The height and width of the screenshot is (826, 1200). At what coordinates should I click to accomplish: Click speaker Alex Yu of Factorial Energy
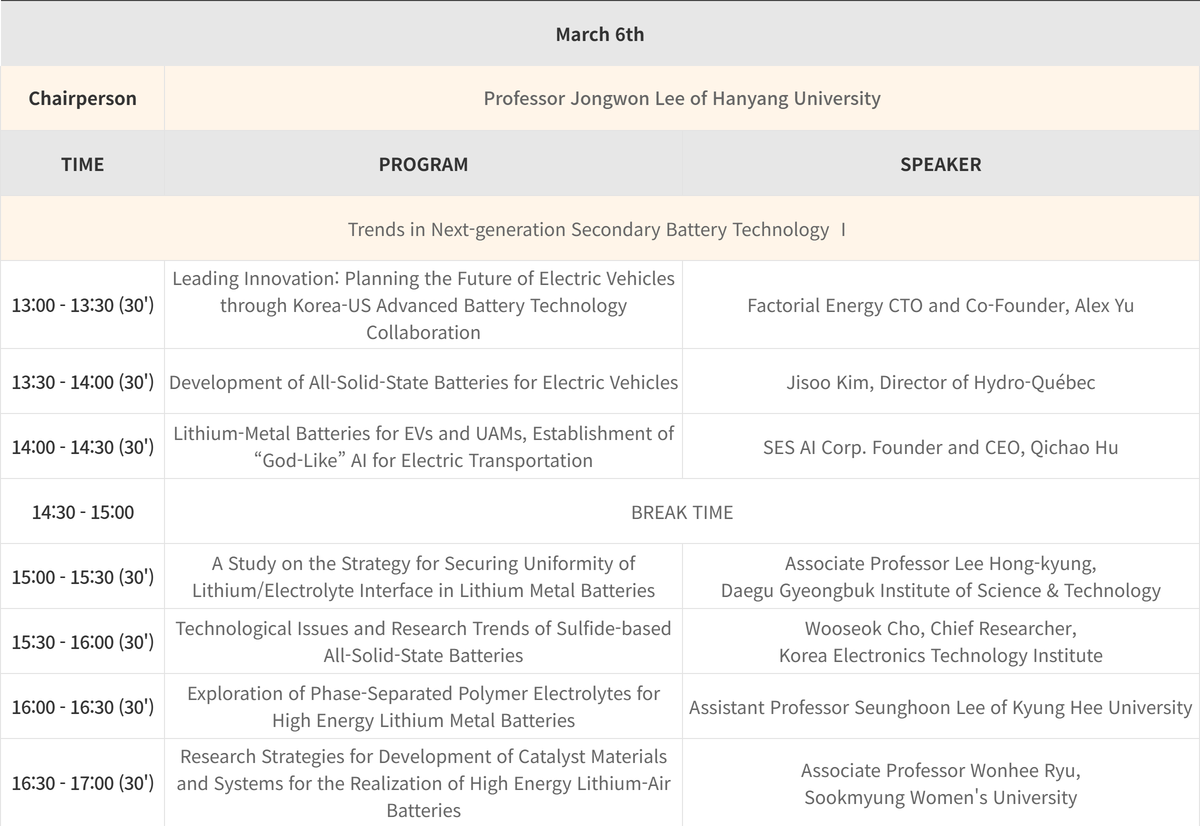940,305
